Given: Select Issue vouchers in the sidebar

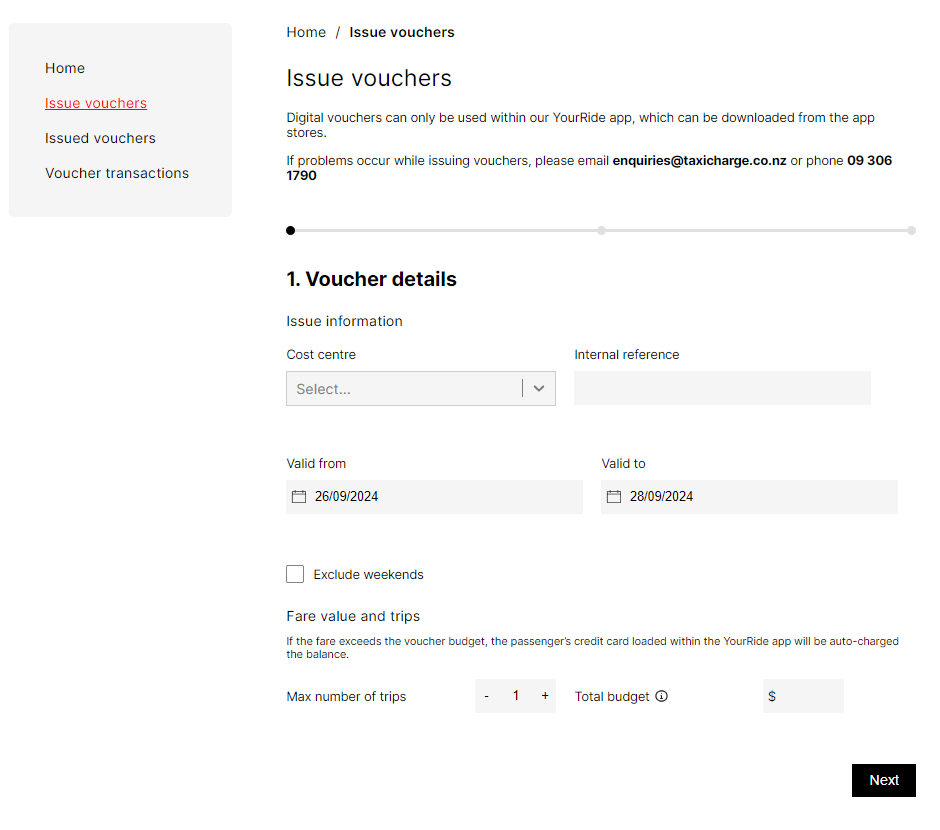Looking at the screenshot, I should click(96, 103).
